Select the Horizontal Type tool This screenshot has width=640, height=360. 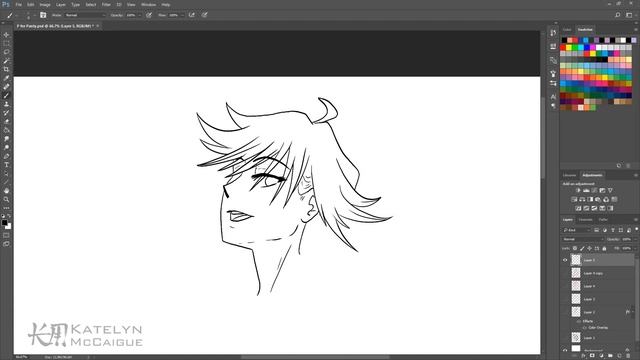click(x=6, y=165)
